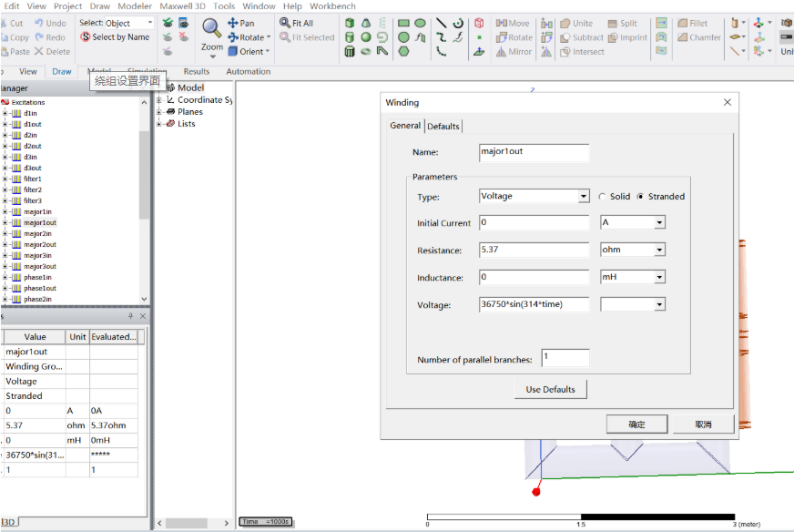Expand the Planes tree node

[x=160, y=112]
